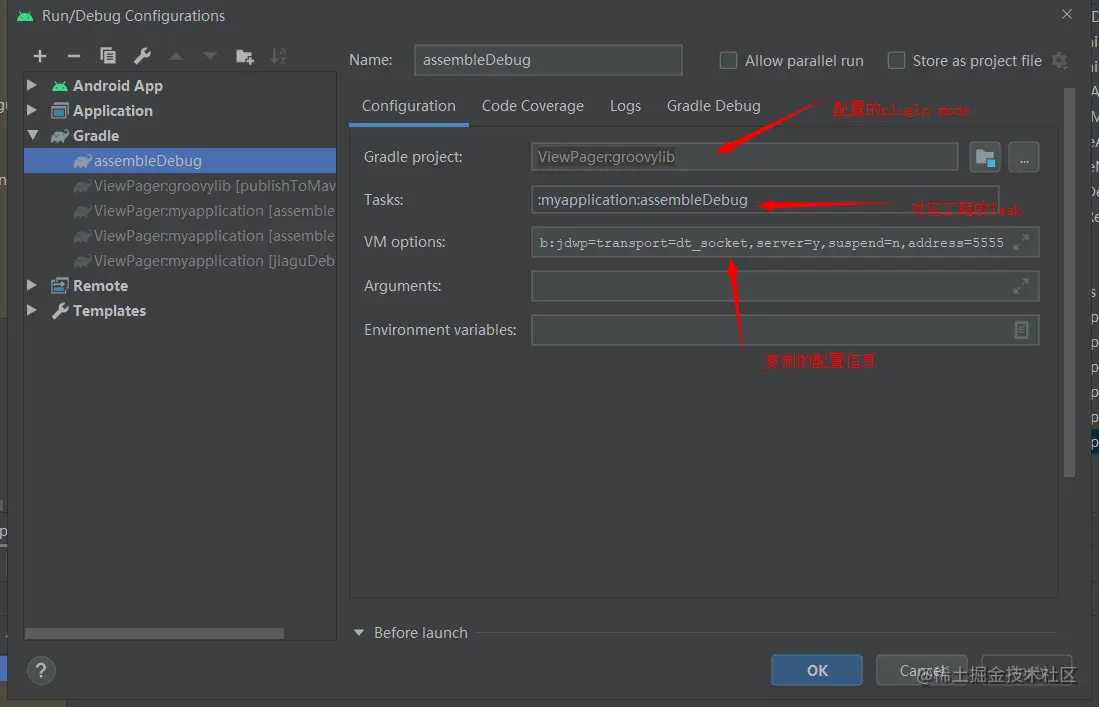Sort configurations alphabetically icon
This screenshot has height=707, width=1099.
click(279, 56)
